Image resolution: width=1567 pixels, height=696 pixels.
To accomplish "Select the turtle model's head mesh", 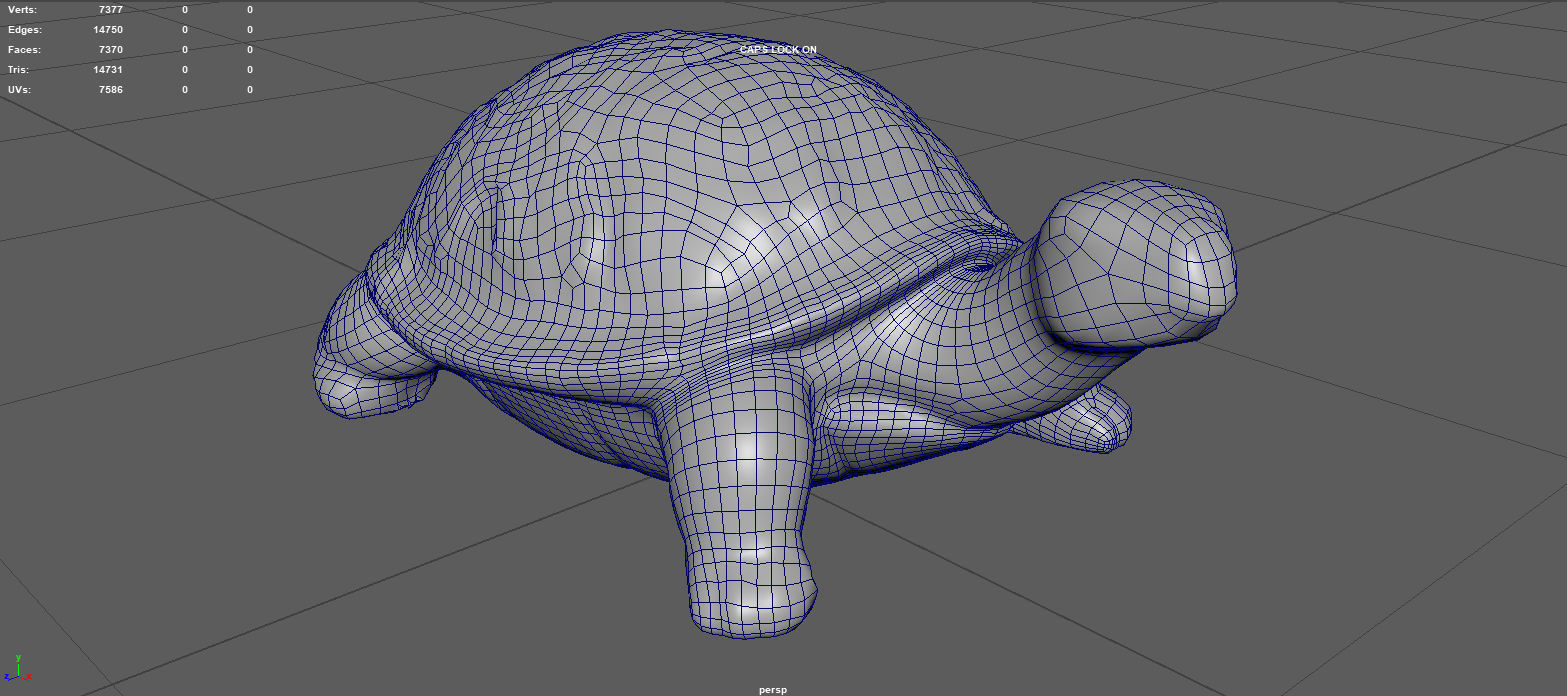I will pos(1135,265).
